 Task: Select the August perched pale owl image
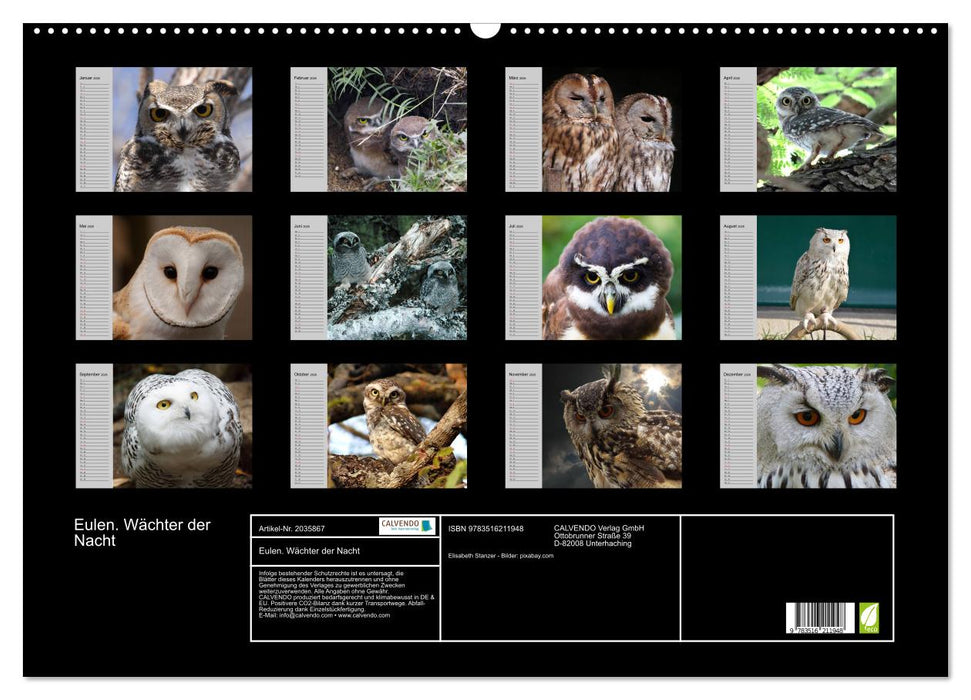tap(826, 277)
